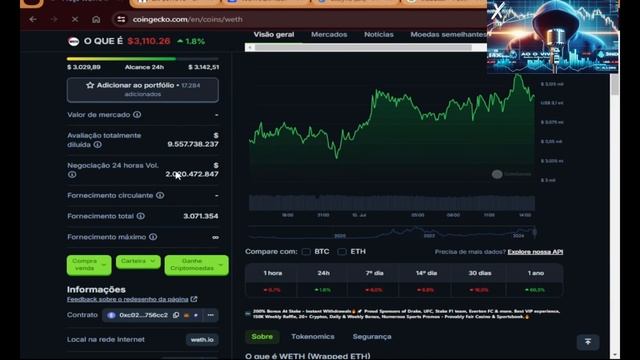Click the page vertical scrollbar
Image resolution: width=640 pixels, height=360 pixels.
(614, 85)
